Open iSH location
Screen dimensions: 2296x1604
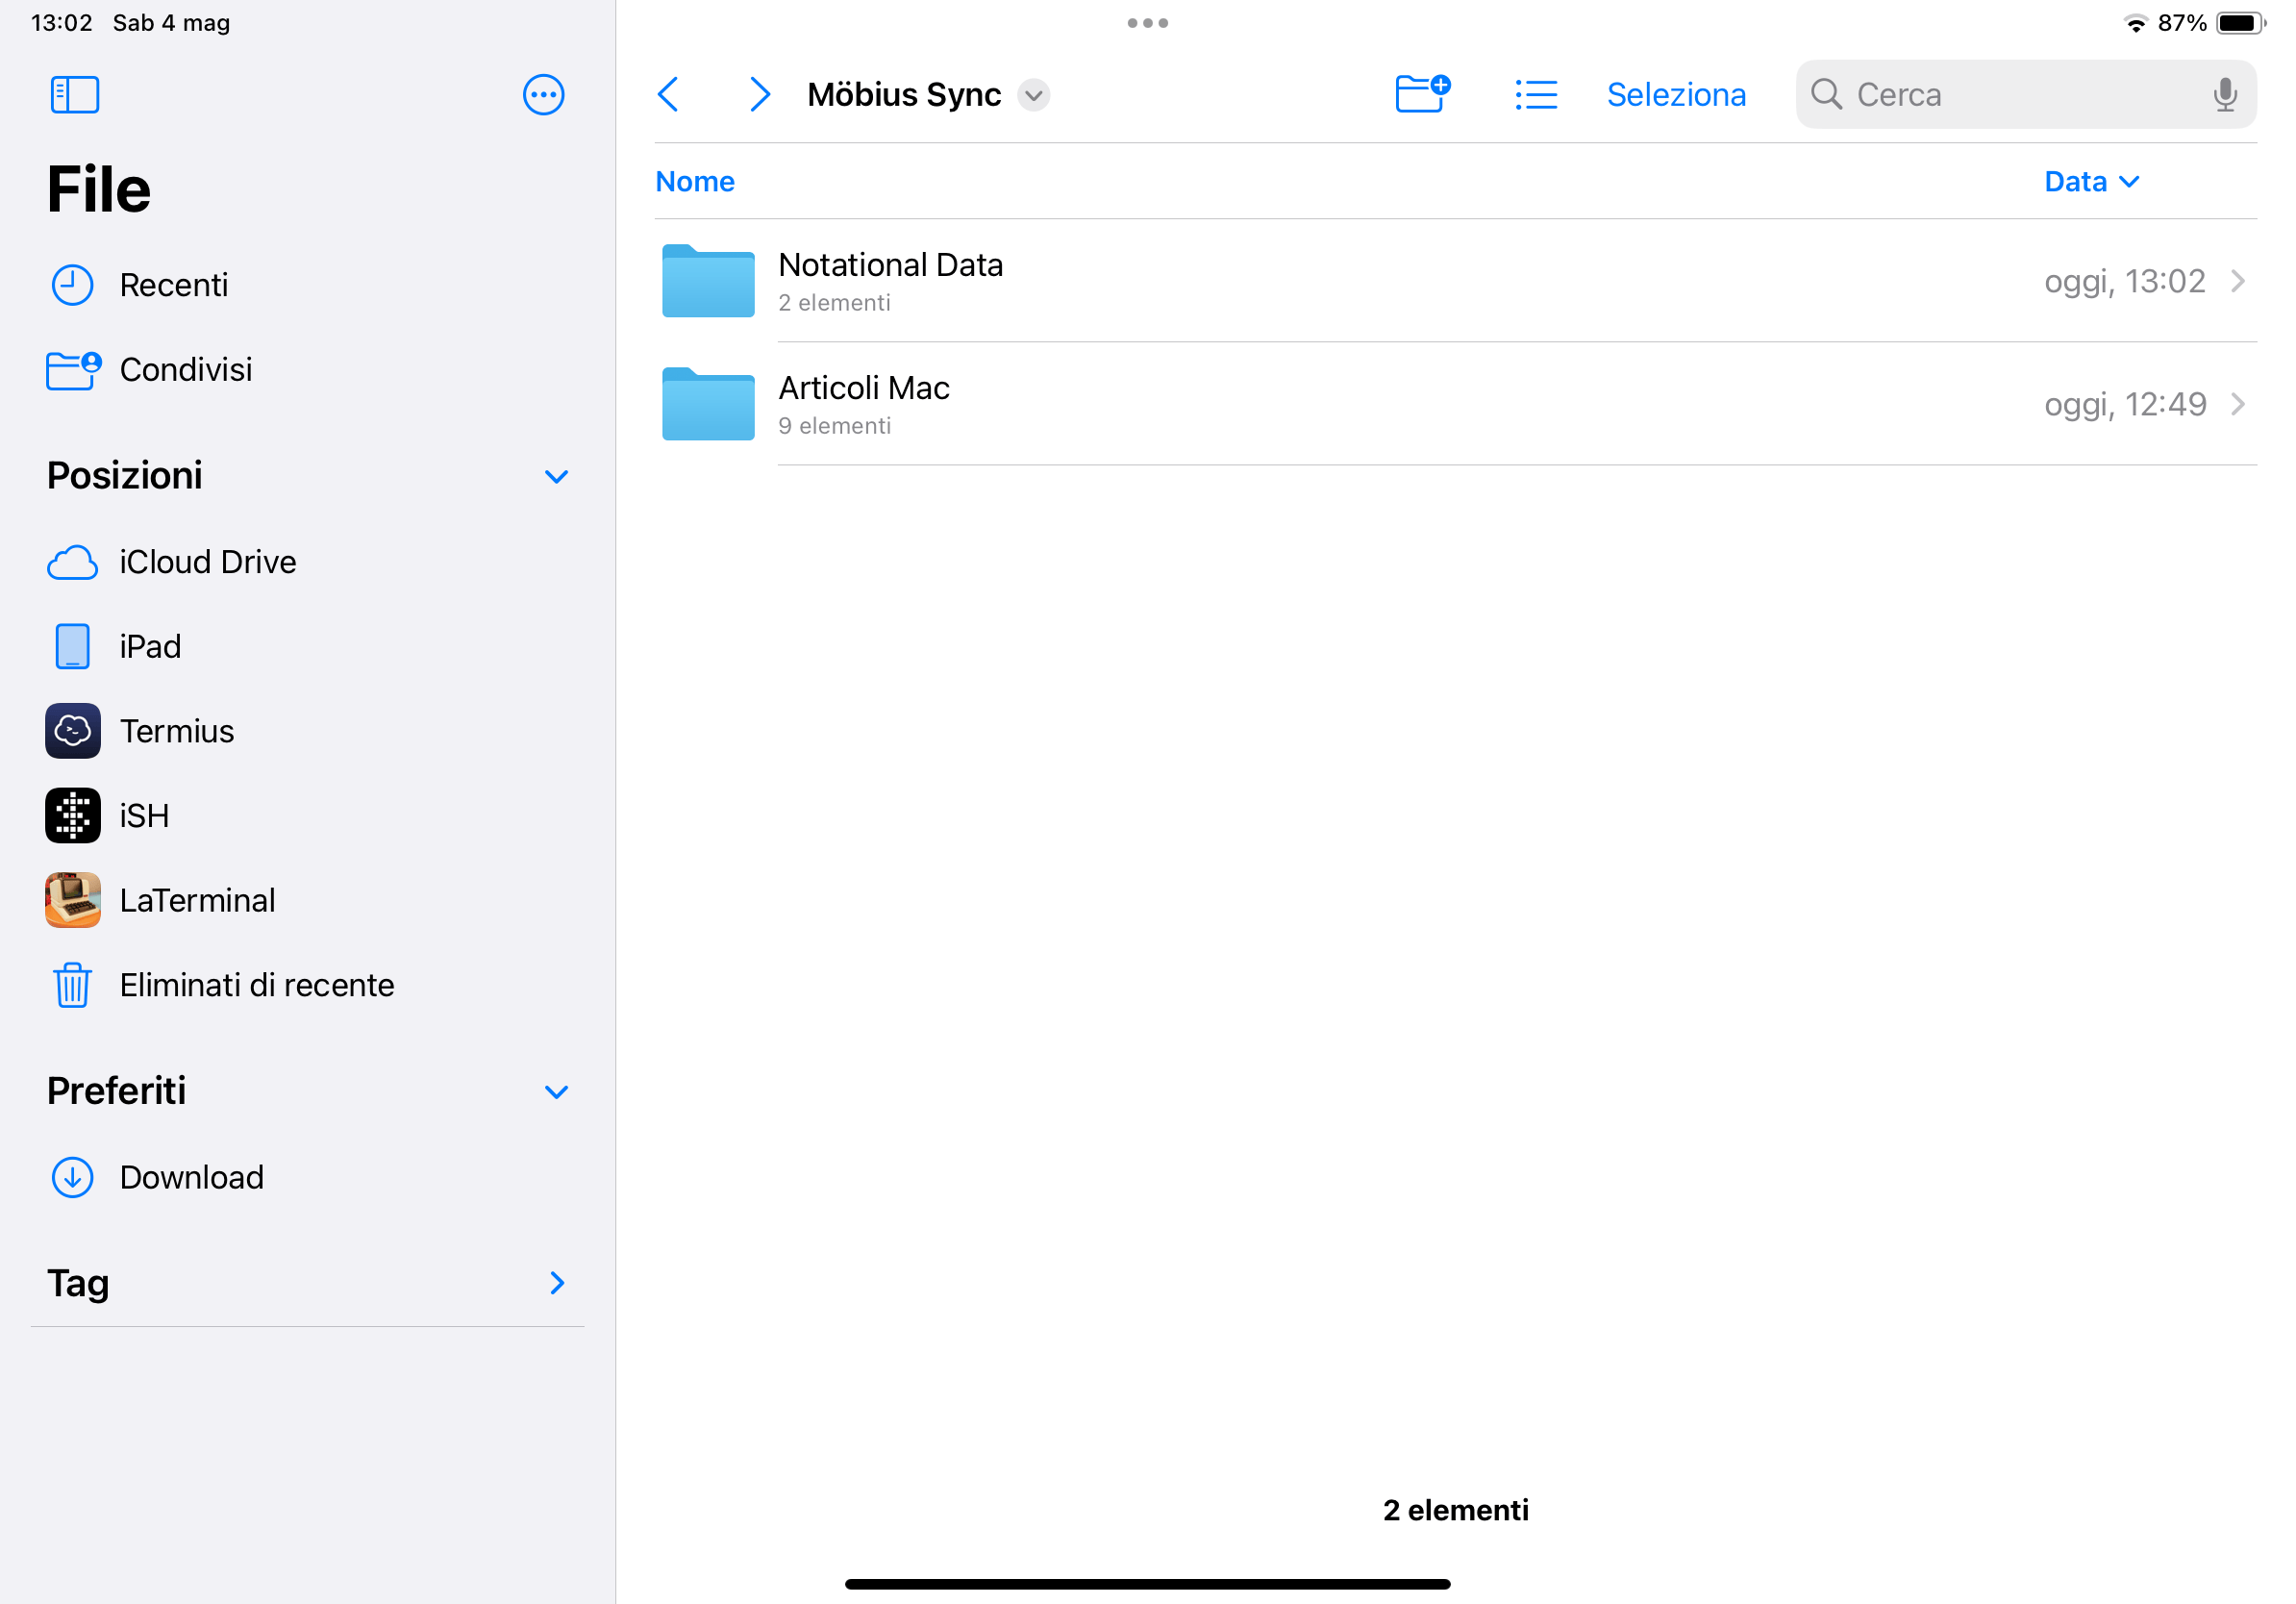coord(144,816)
